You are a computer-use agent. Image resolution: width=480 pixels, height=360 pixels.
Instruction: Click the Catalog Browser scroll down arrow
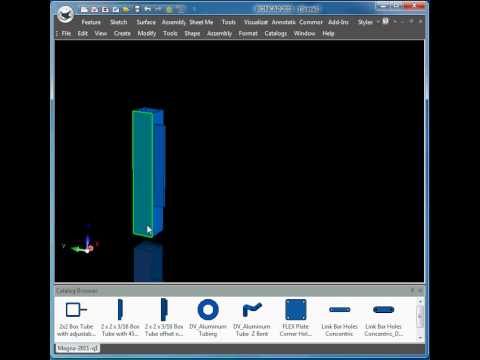420,337
